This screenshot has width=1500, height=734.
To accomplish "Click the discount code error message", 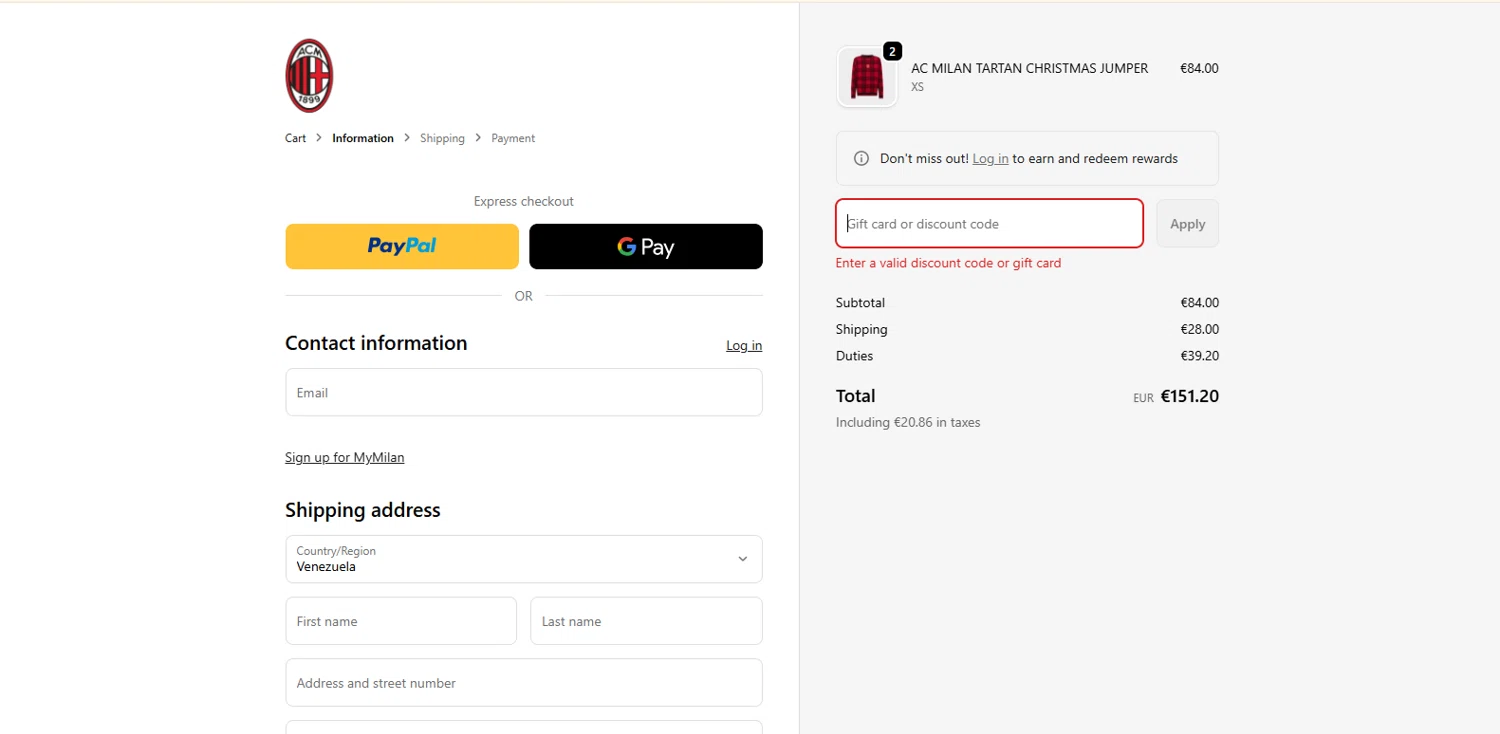I will 948,263.
